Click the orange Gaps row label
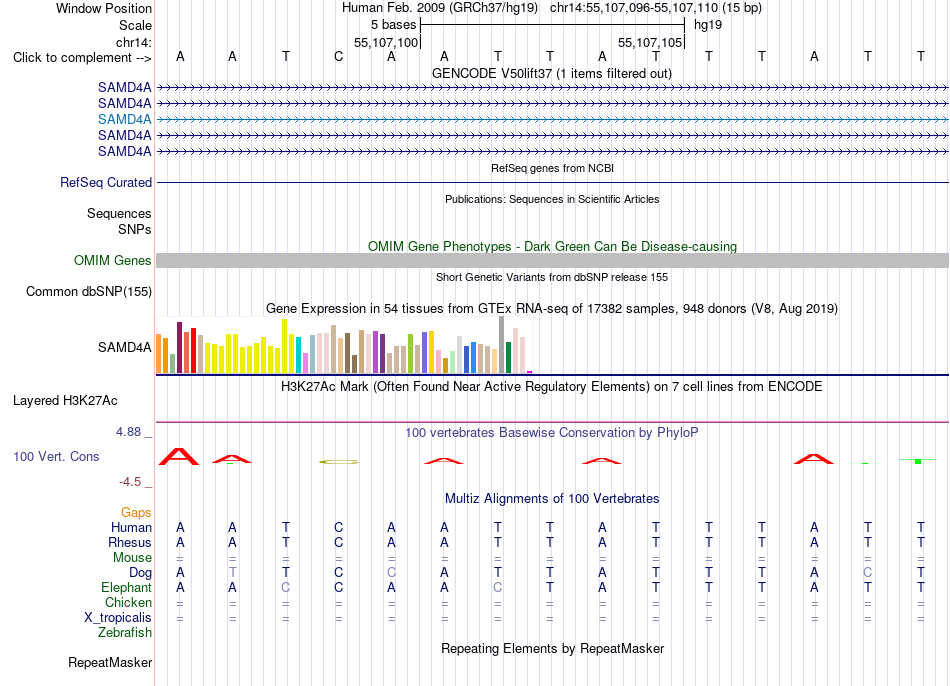The height and width of the screenshot is (686, 950). (x=136, y=513)
